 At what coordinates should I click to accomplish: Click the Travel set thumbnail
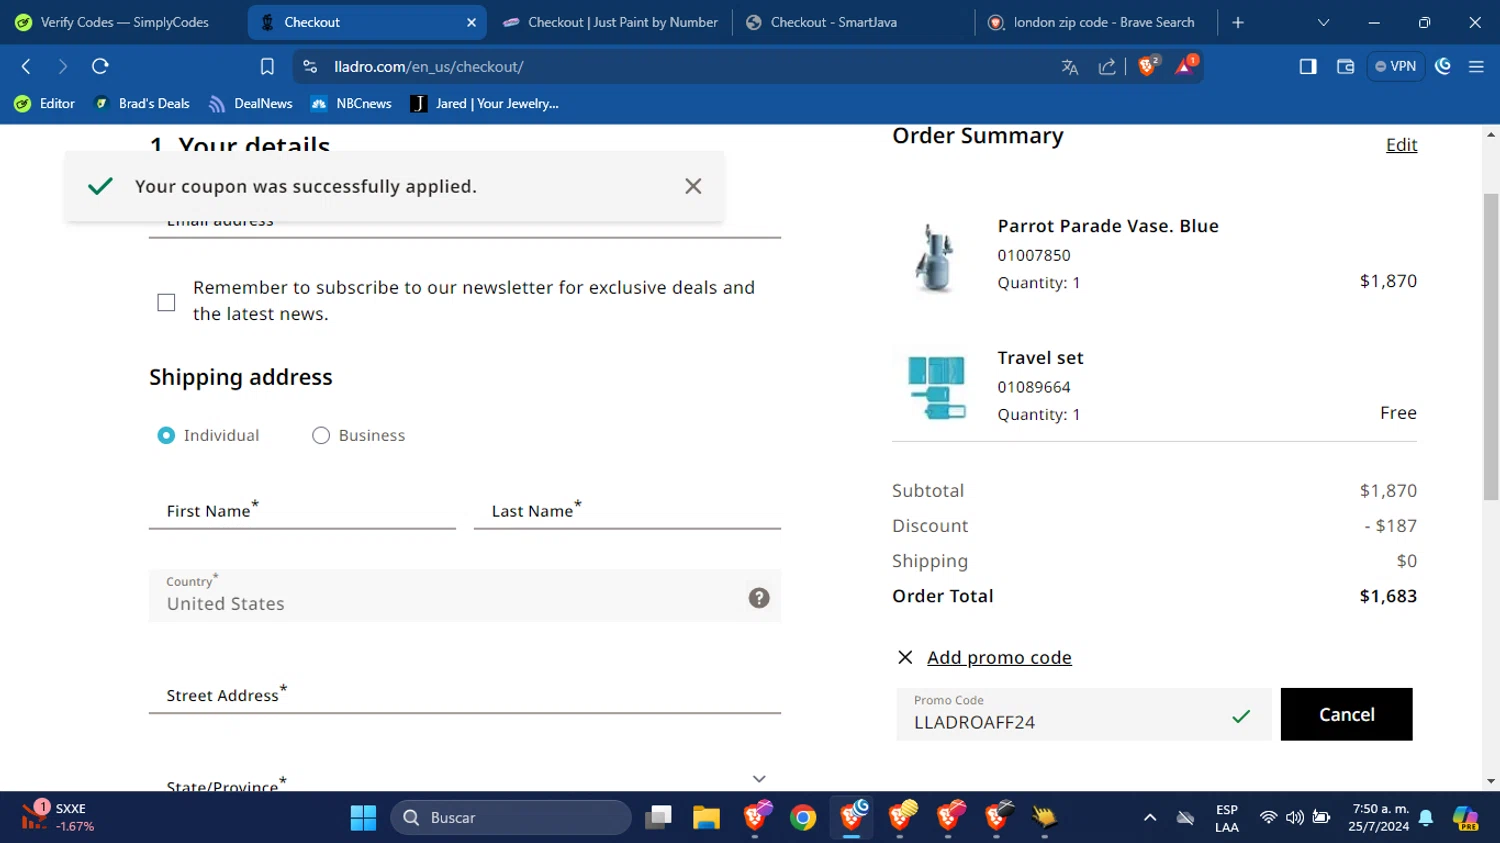pyautogui.click(x=936, y=387)
